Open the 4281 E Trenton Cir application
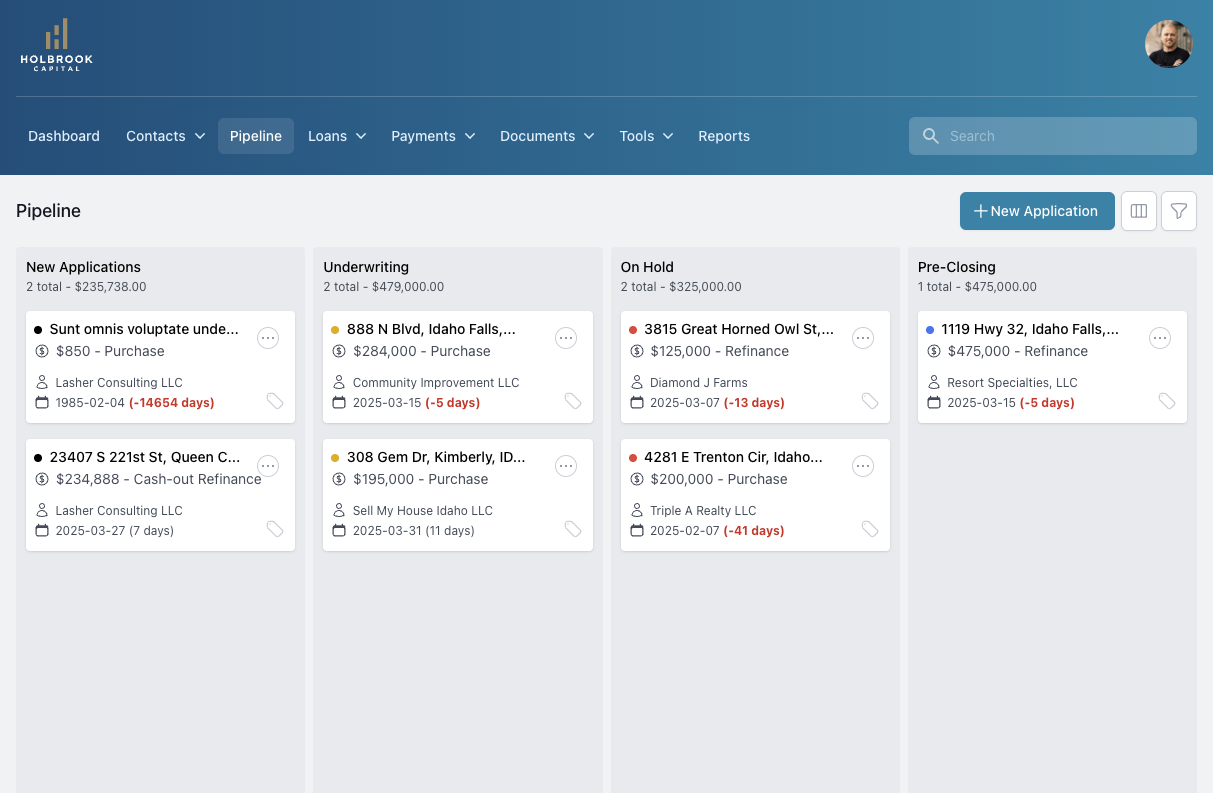Image resolution: width=1213 pixels, height=793 pixels. tap(734, 457)
